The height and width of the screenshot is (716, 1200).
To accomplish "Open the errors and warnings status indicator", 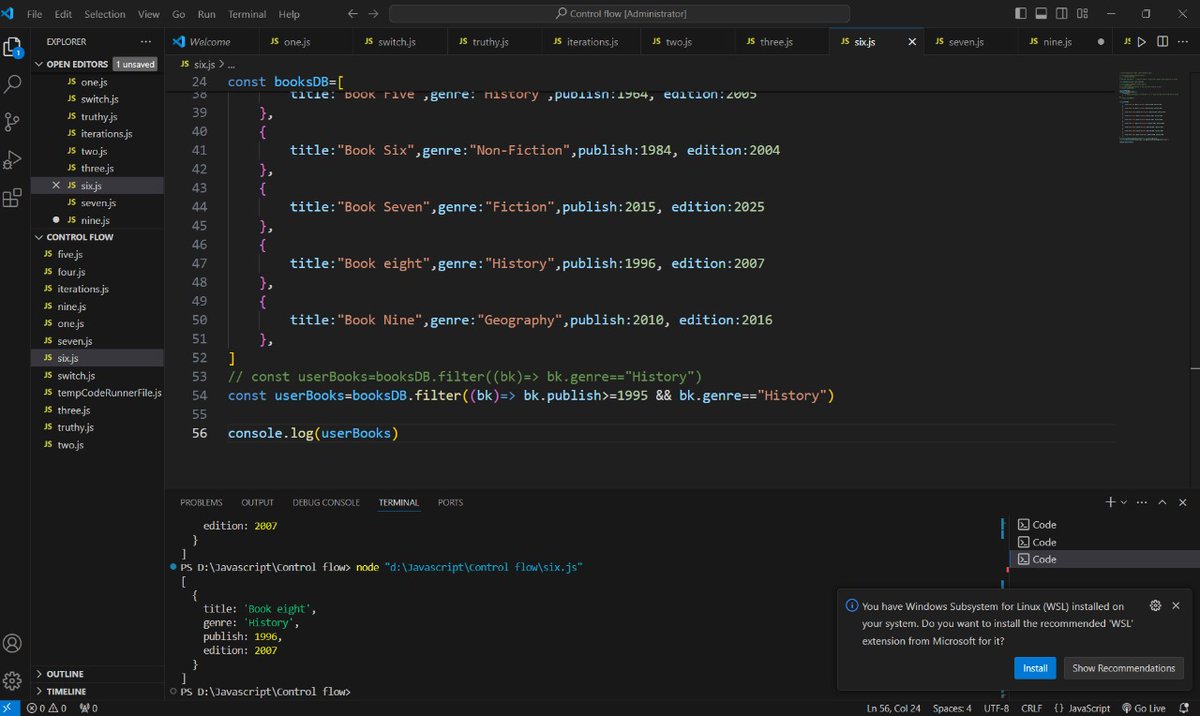I will coord(46,708).
